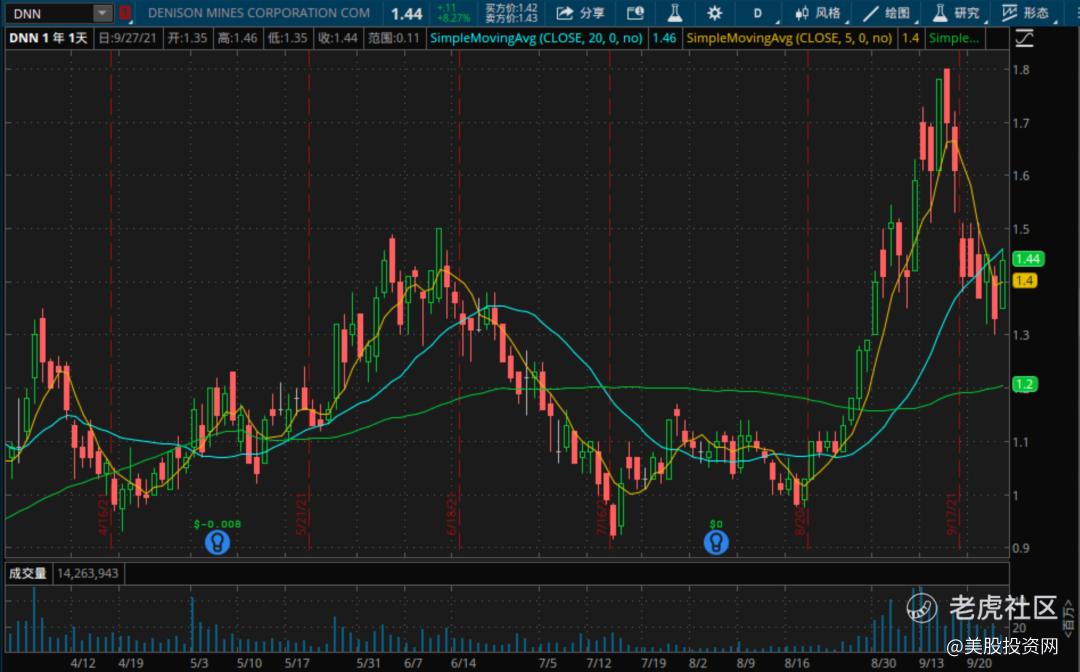Open the 形态 patterns menu
This screenshot has width=1080, height=672.
tap(1026, 13)
